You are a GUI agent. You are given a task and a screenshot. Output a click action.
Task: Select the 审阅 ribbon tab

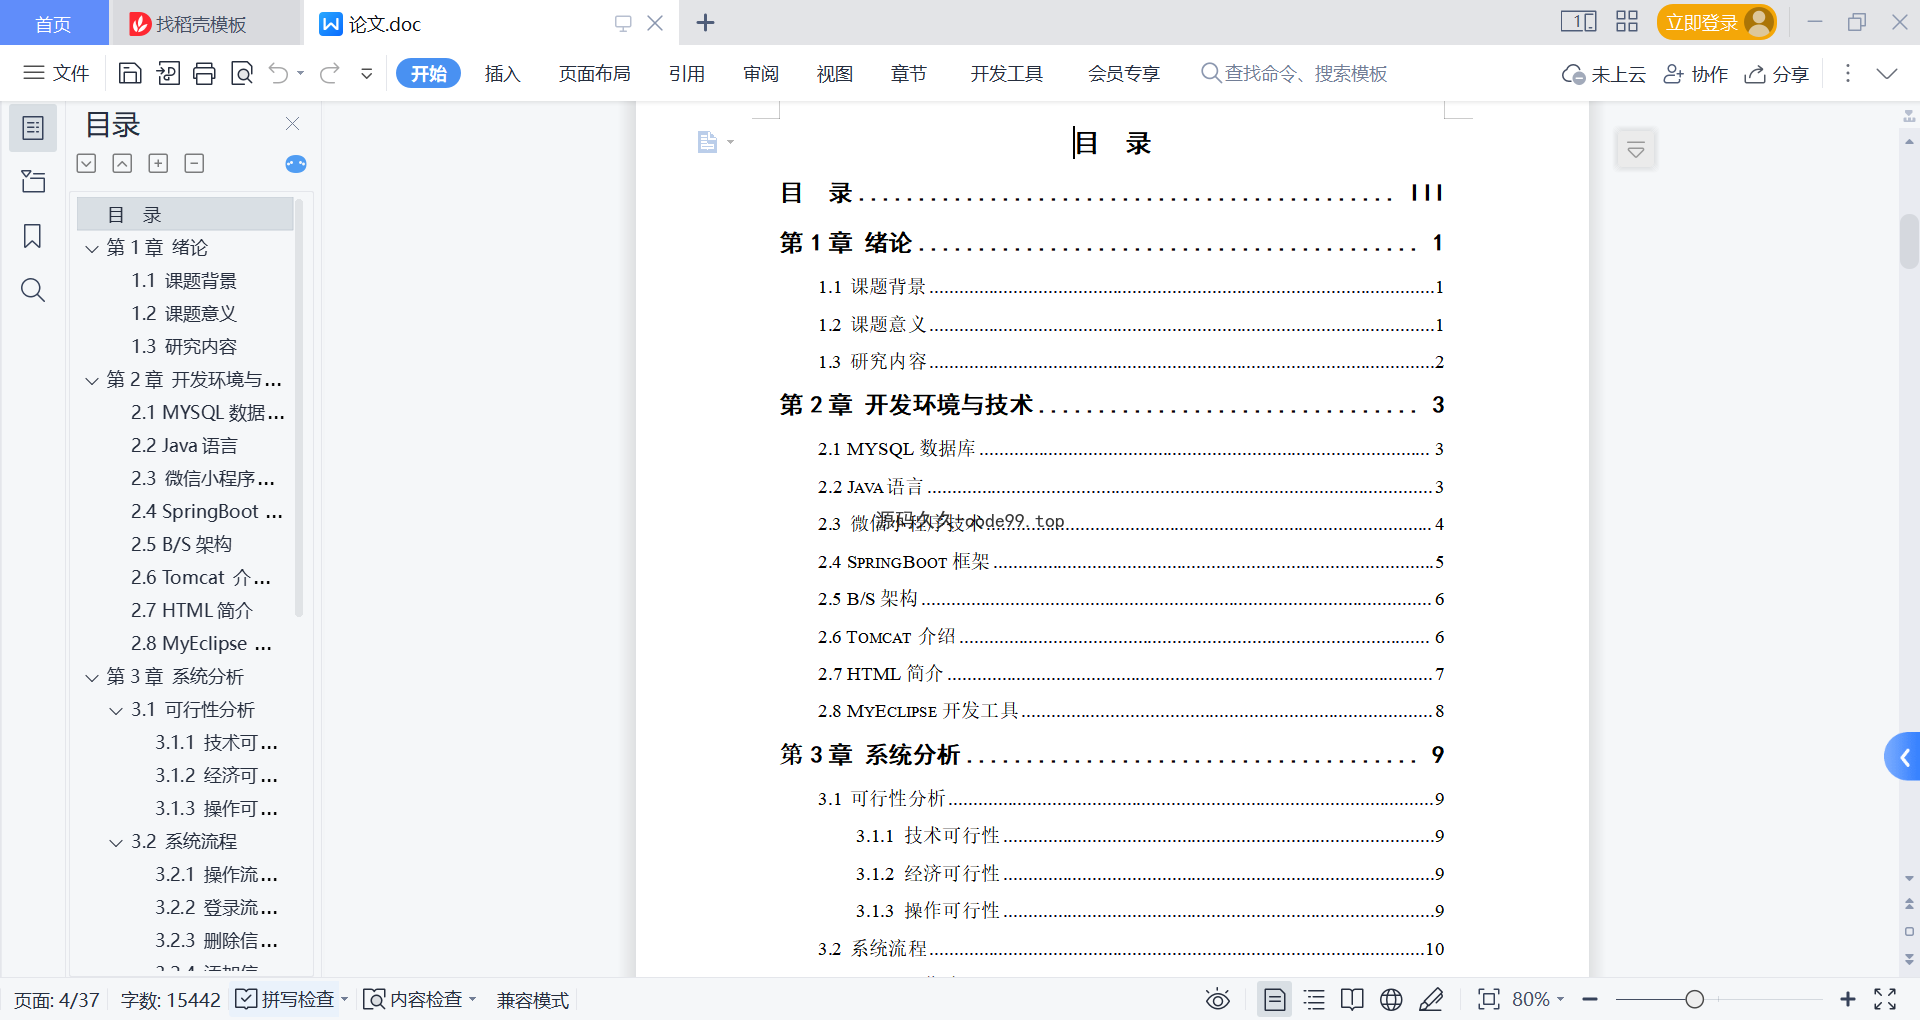(x=761, y=73)
